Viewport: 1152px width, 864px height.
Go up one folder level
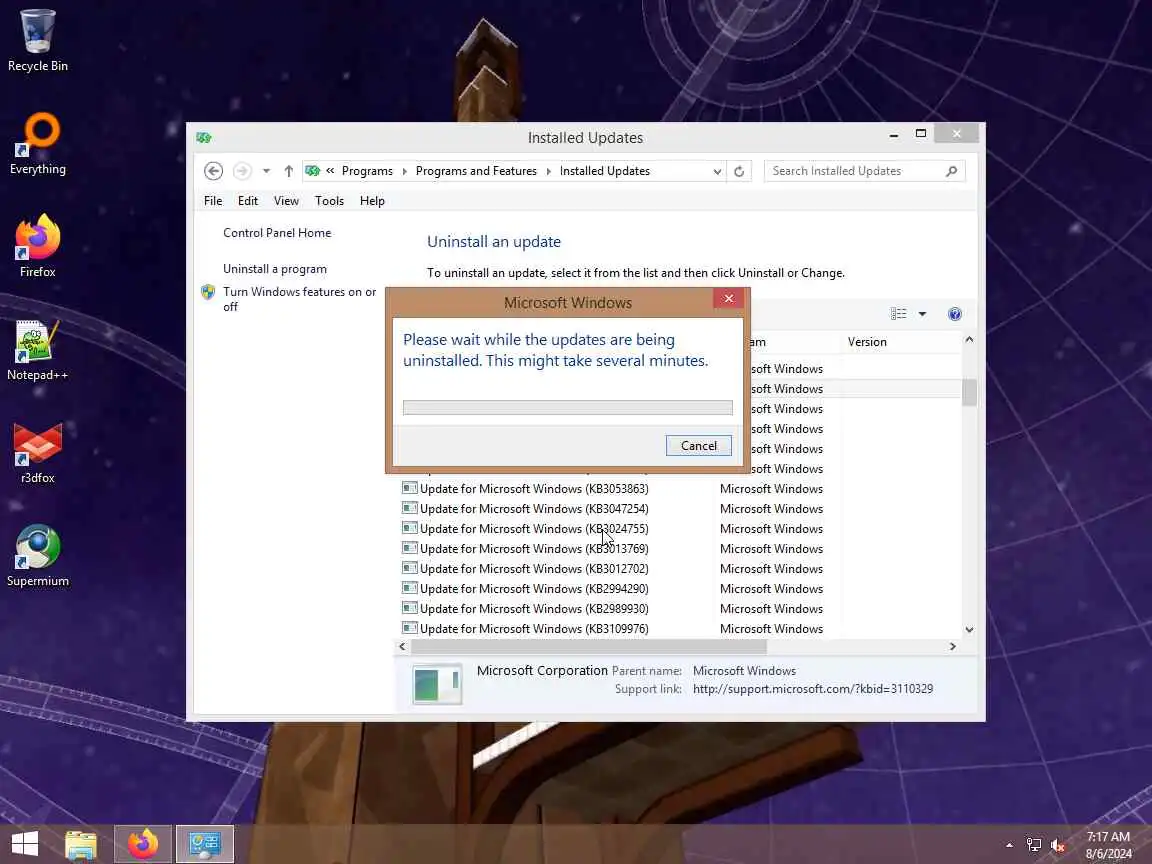(x=289, y=171)
